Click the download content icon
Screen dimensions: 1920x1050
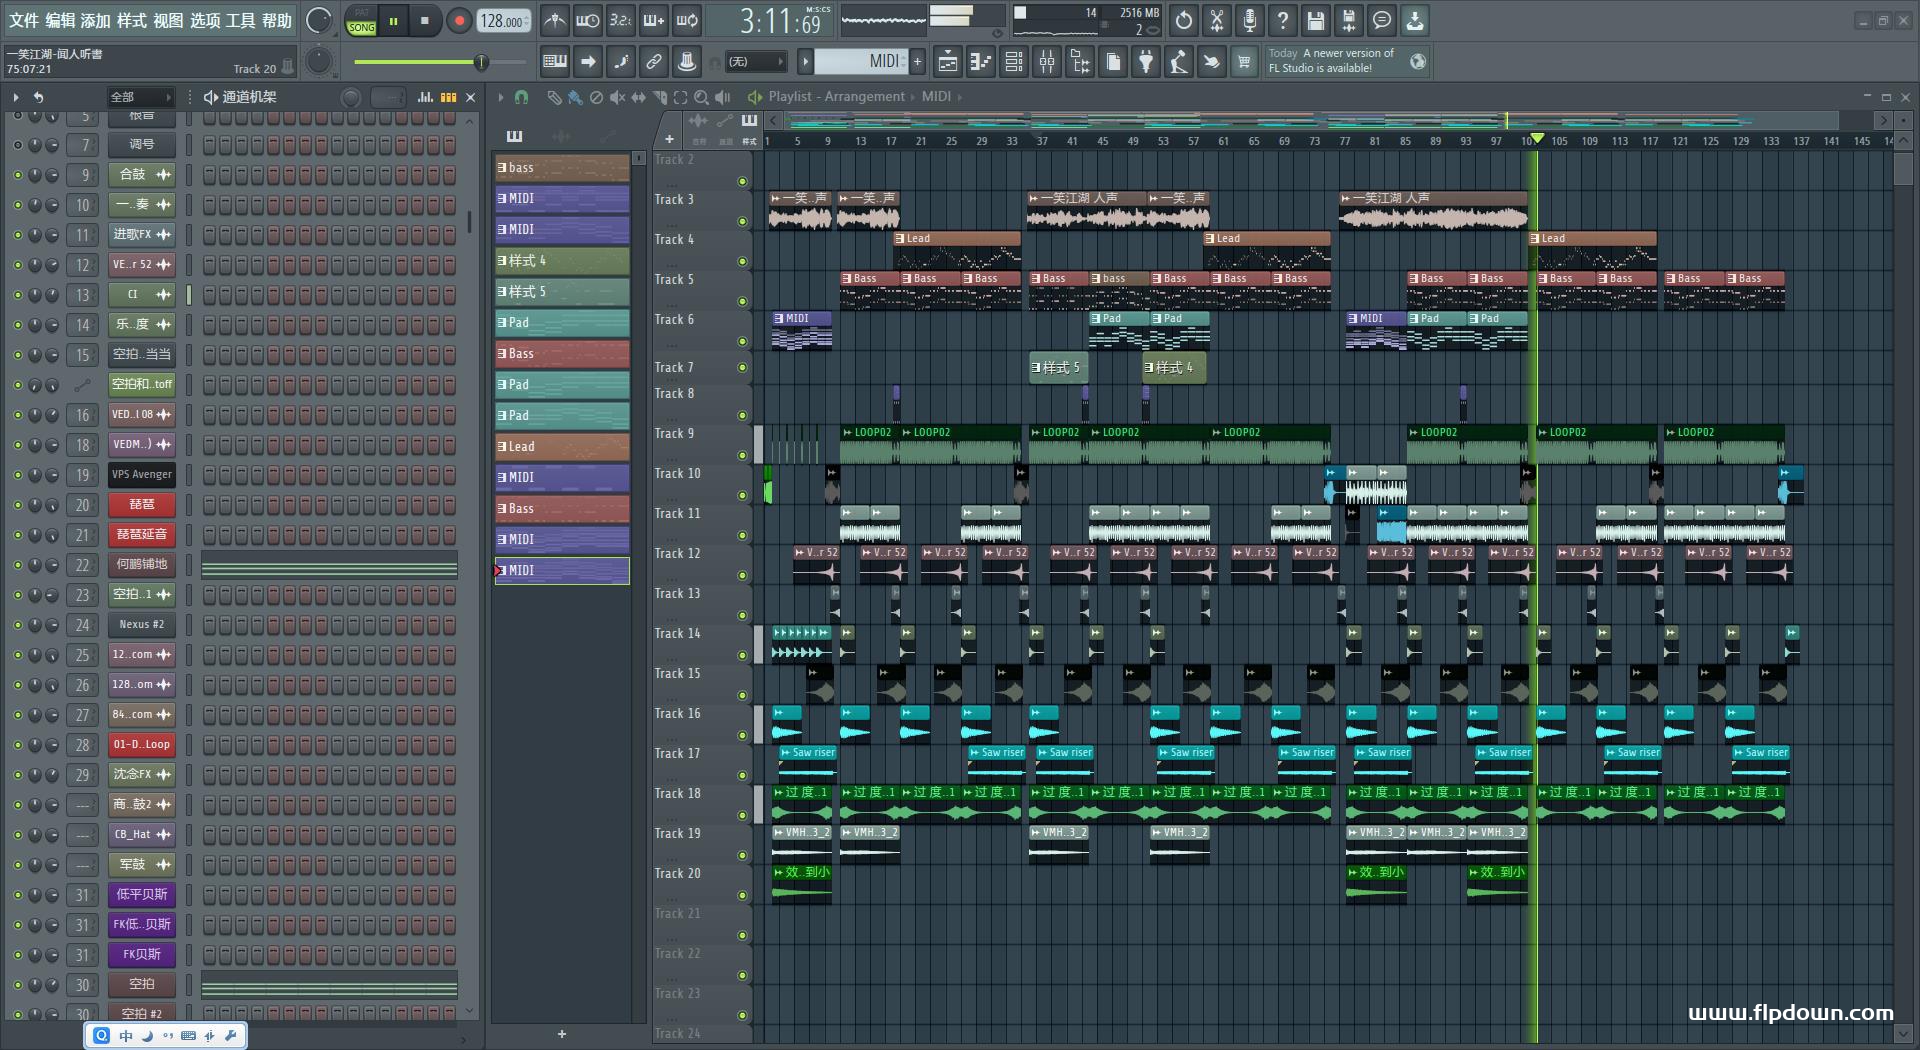(1415, 20)
